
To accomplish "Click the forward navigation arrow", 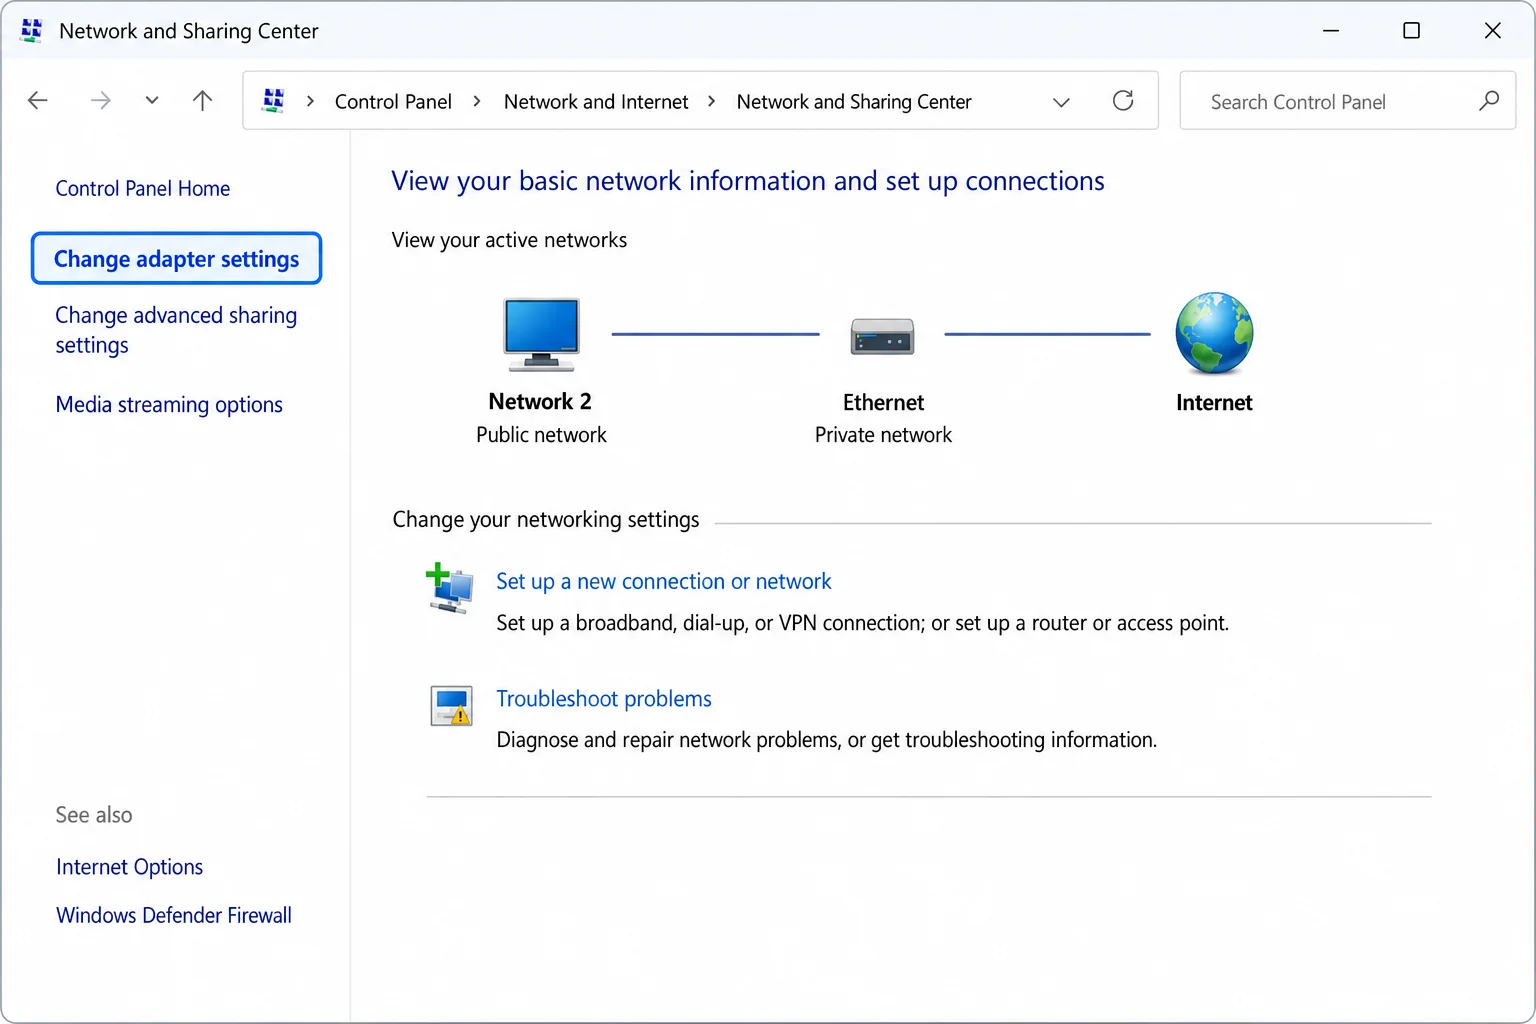I will tap(100, 100).
